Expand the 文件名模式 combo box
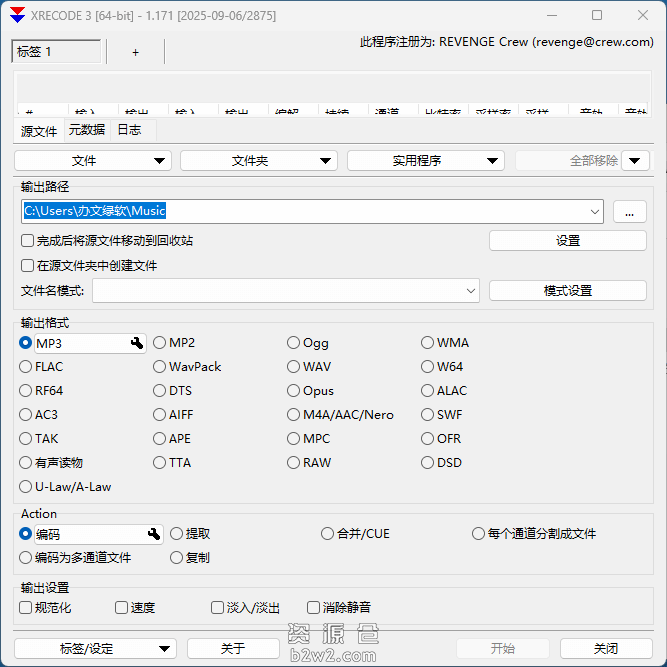The height and width of the screenshot is (667, 667). click(471, 291)
